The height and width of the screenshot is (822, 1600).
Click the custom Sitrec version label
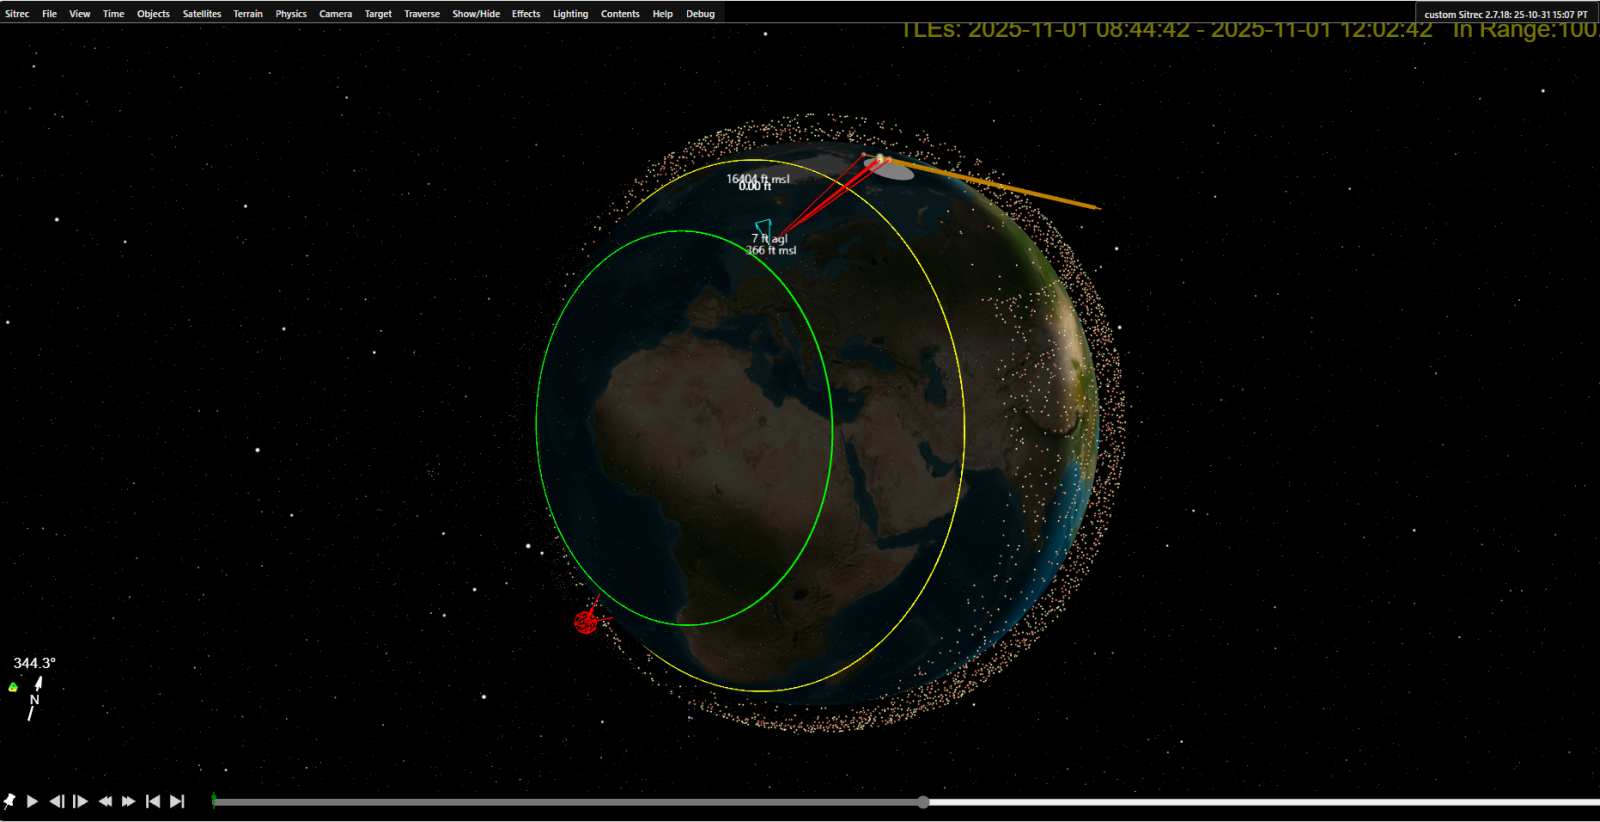pyautogui.click(x=1505, y=14)
